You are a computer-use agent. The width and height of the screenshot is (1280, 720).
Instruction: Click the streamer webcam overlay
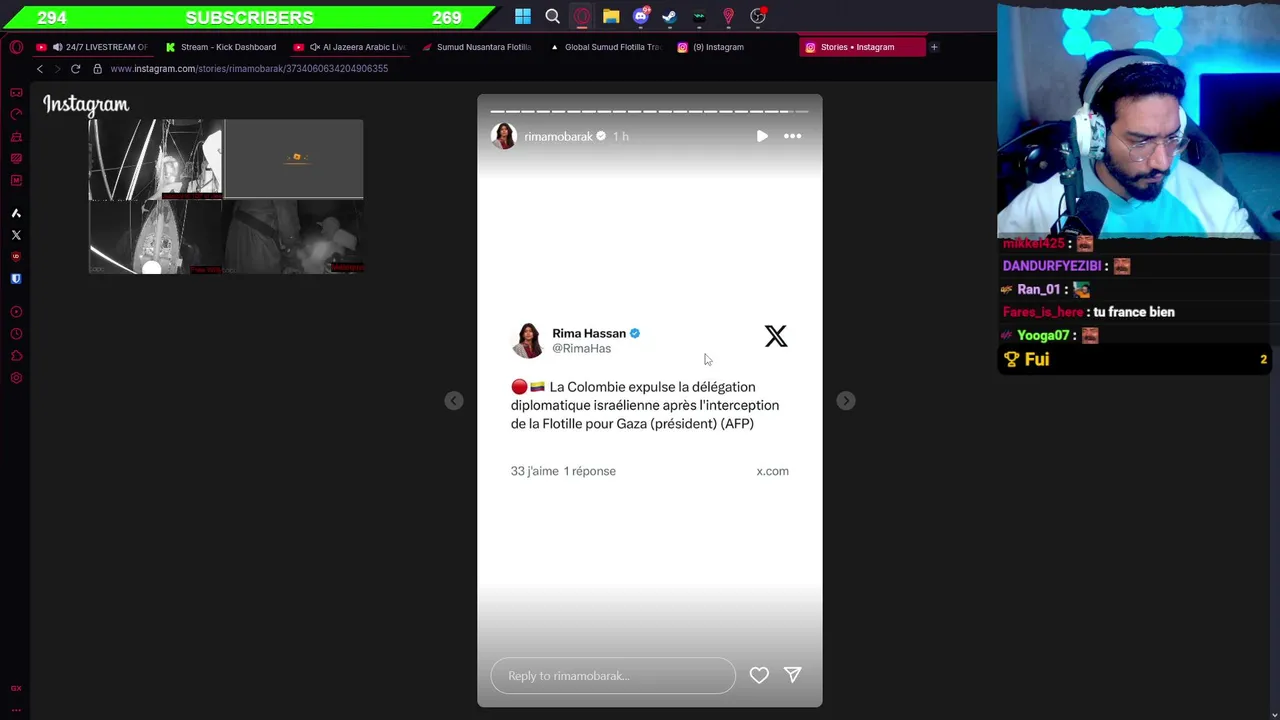1138,120
